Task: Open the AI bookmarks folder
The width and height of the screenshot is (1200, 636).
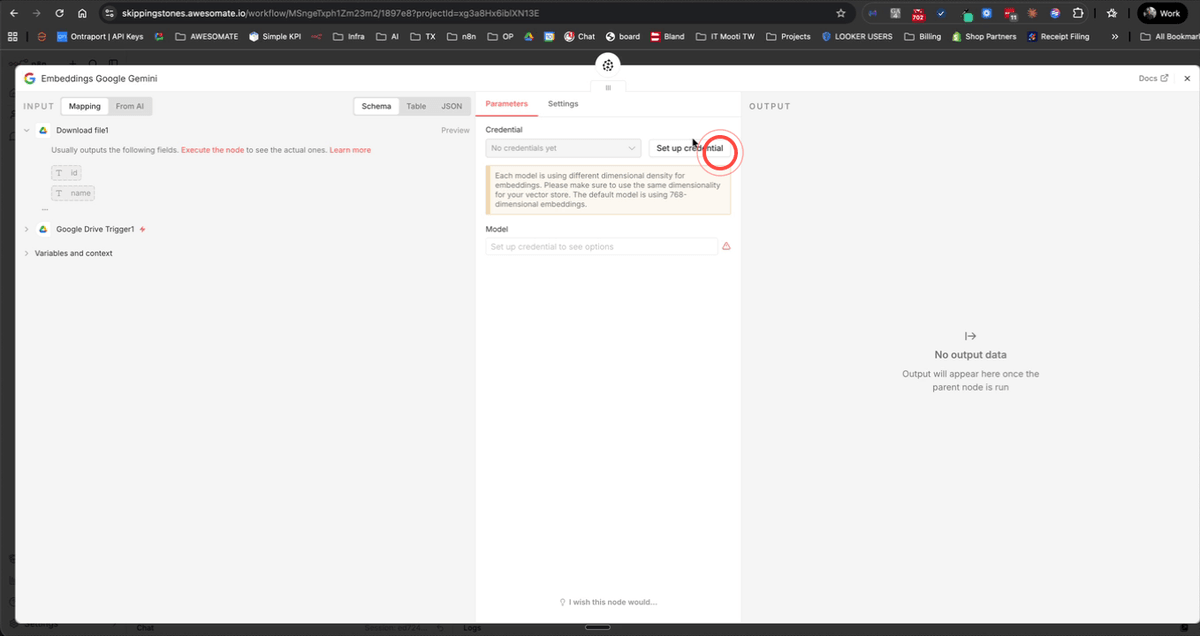Action: pyautogui.click(x=387, y=36)
